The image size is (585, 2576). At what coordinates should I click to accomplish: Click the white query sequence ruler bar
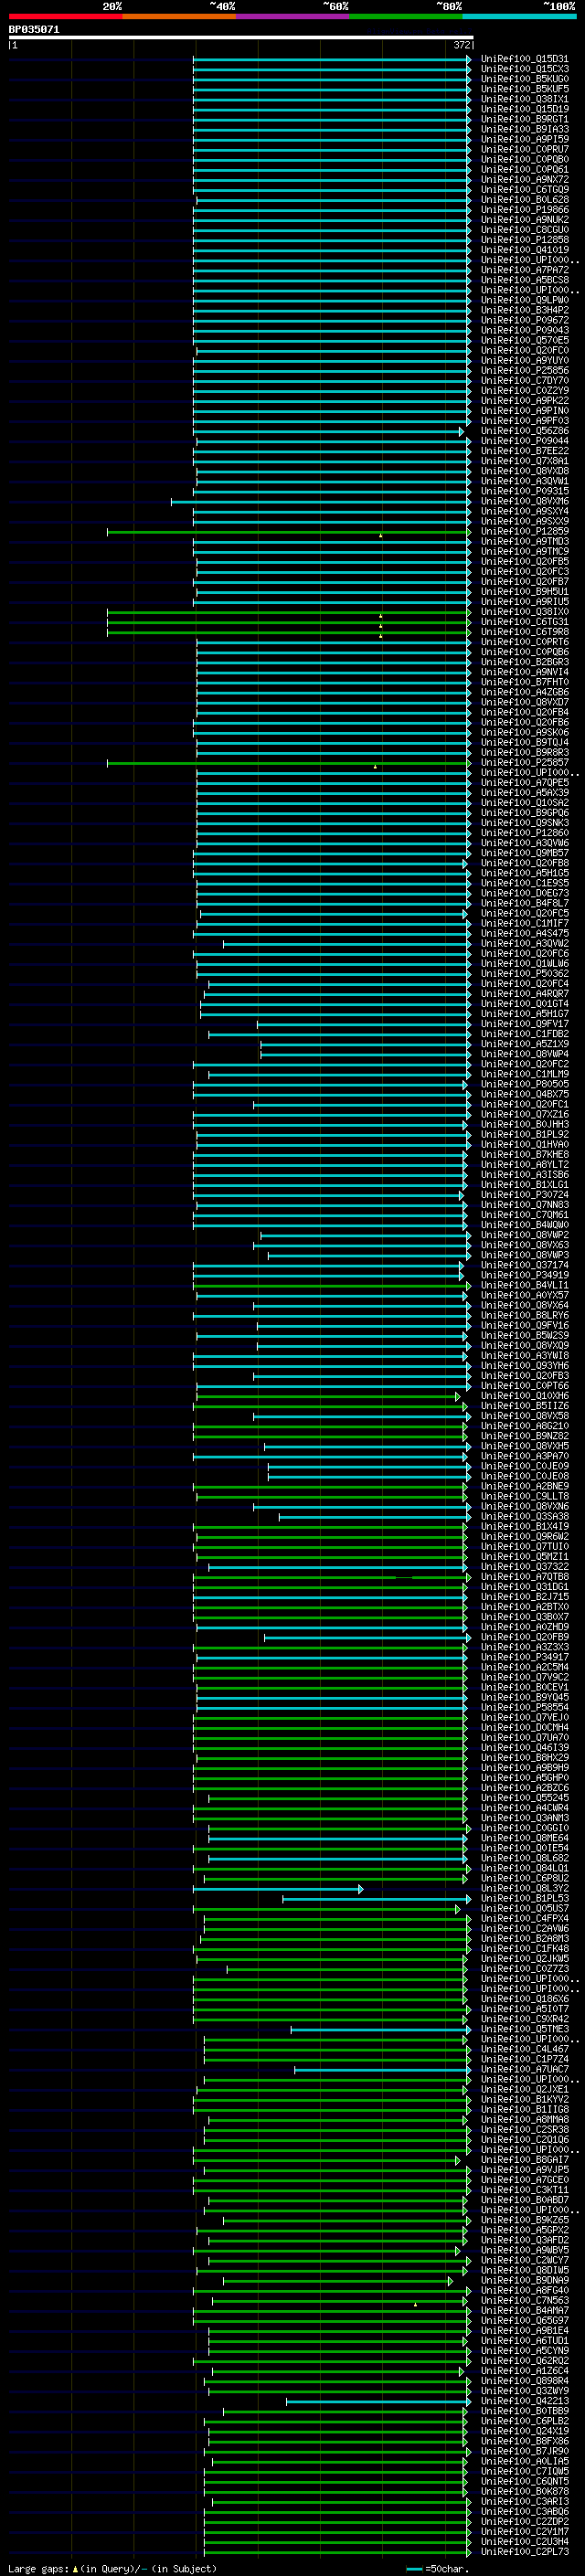pos(240,37)
